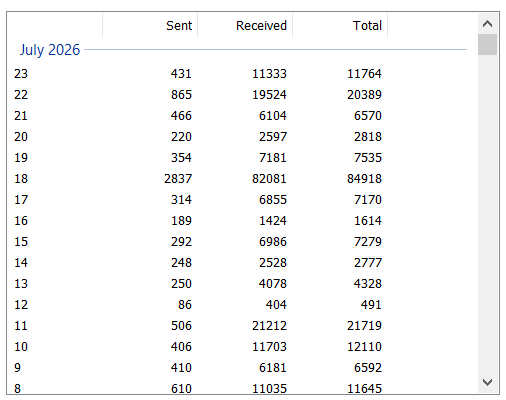Screen dimensions: 506x400
Task: Click the vertical scrollbar thumb
Action: click(487, 44)
